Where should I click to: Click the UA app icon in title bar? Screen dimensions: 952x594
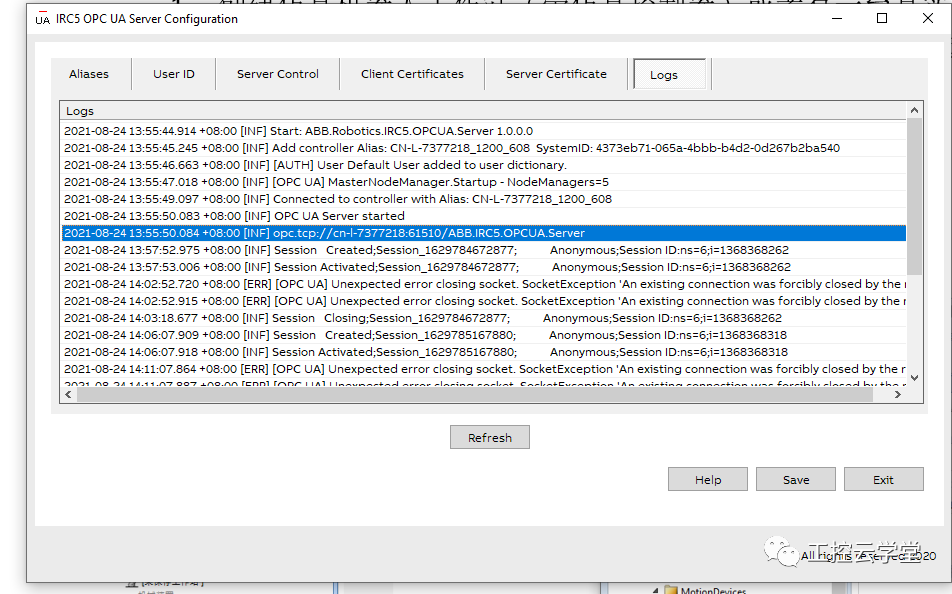pos(42,19)
